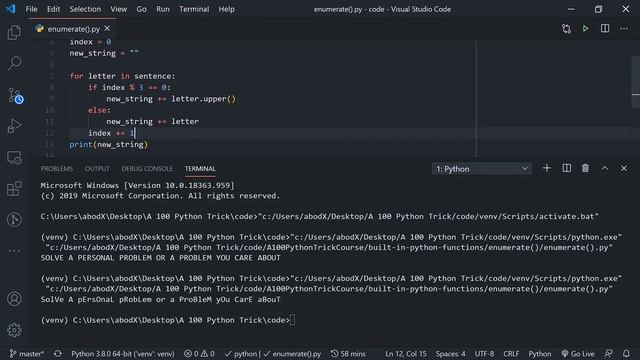Open the Search view in activity bar
Image resolution: width=640 pixels, height=360 pixels.
coord(14,63)
